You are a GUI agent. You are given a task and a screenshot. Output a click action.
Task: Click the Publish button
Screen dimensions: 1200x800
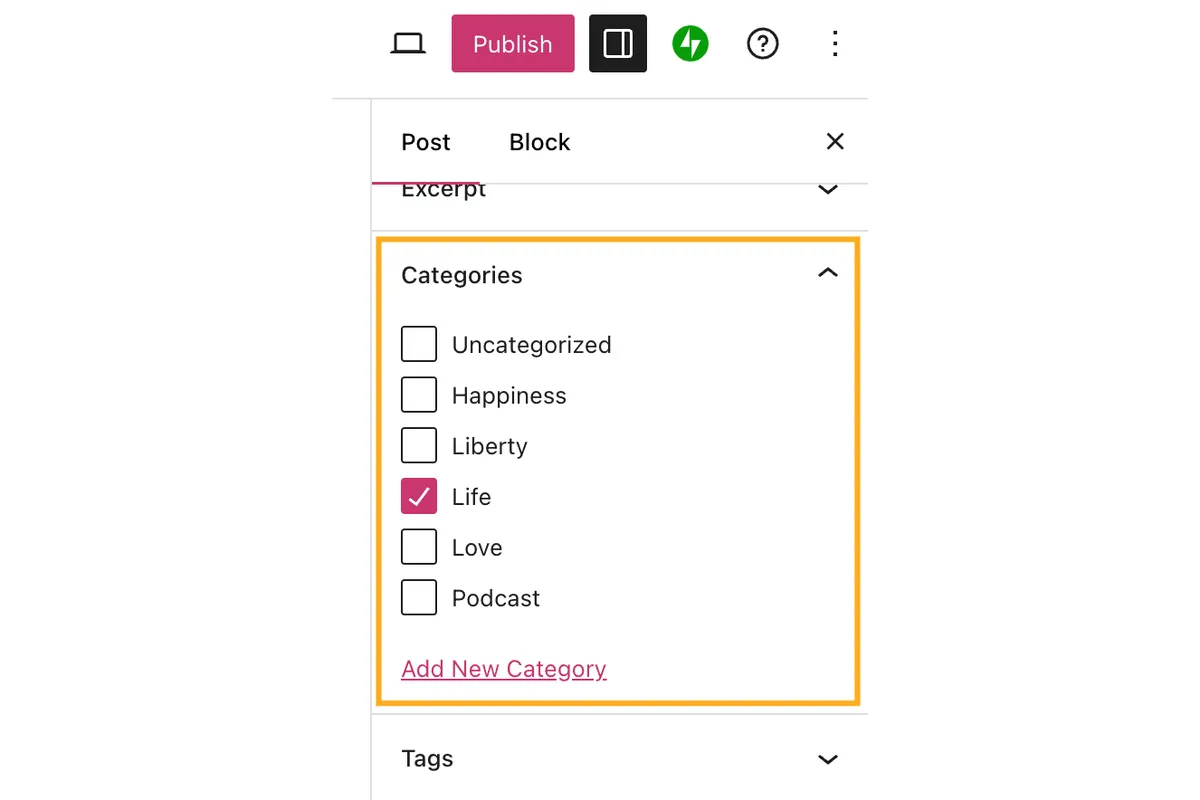pos(513,44)
